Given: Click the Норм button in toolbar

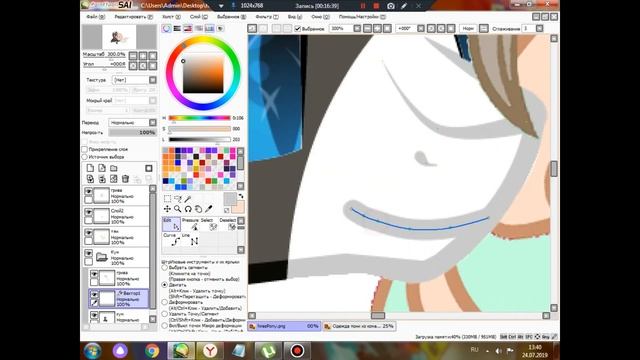Looking at the screenshot, I should [468, 29].
